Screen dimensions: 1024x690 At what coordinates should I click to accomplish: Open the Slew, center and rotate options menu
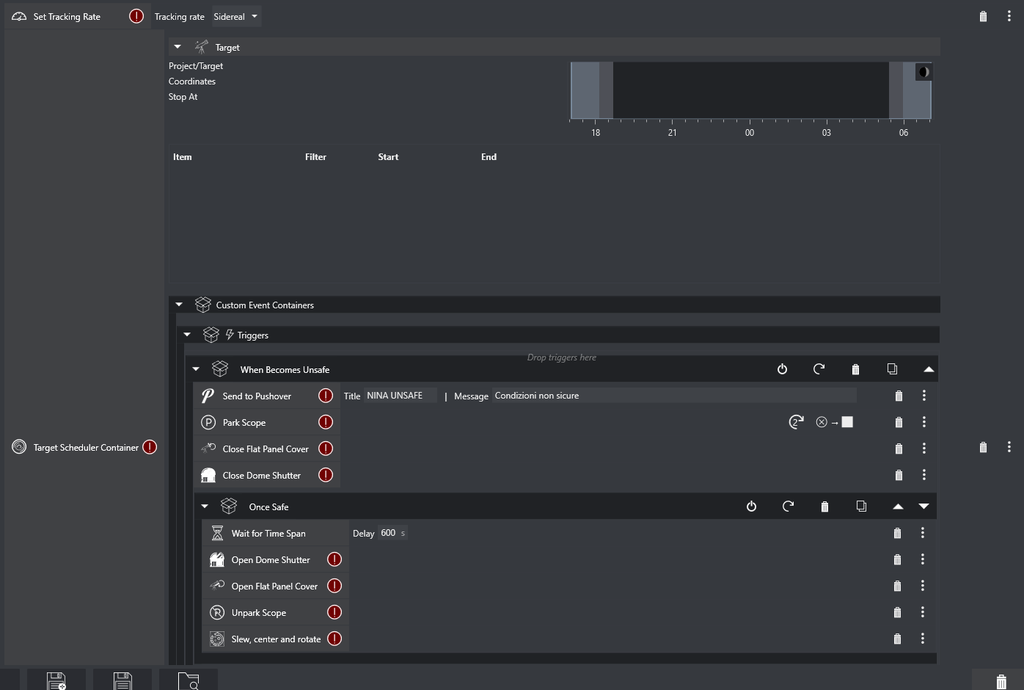[x=923, y=639]
